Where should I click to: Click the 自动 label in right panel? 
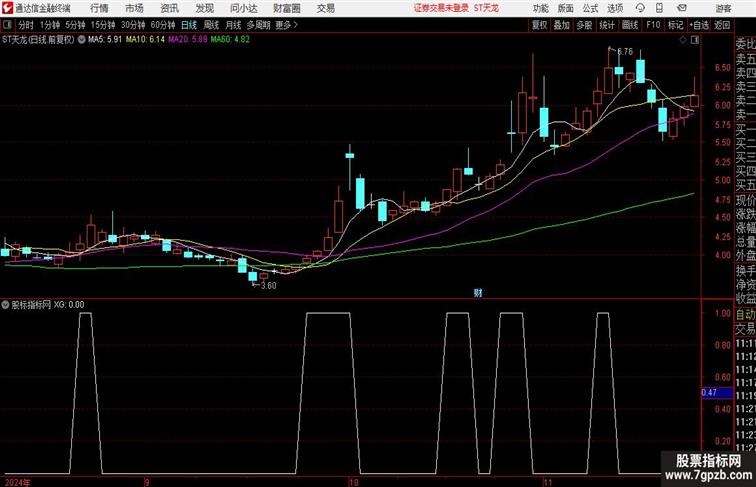tap(745, 314)
